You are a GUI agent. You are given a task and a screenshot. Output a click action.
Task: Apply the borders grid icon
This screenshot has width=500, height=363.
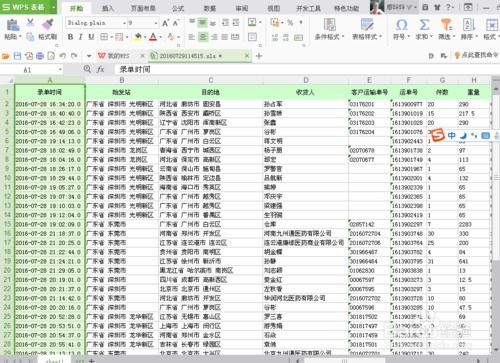[104, 37]
